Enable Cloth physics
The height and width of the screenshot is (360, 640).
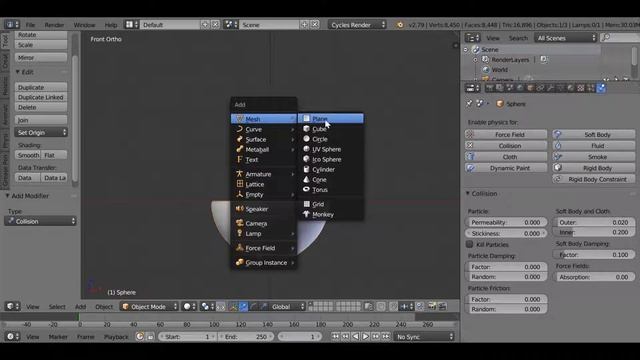(506, 157)
